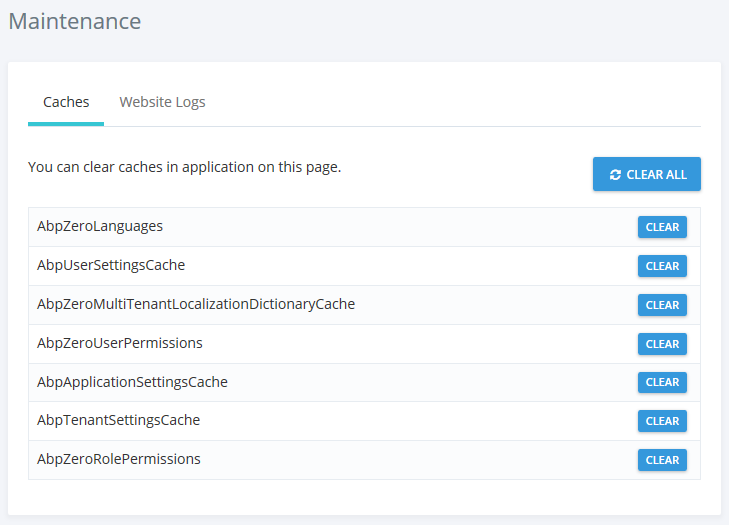729x525 pixels.
Task: Clear the AbpZeroRolePermissions cache
Action: [662, 460]
